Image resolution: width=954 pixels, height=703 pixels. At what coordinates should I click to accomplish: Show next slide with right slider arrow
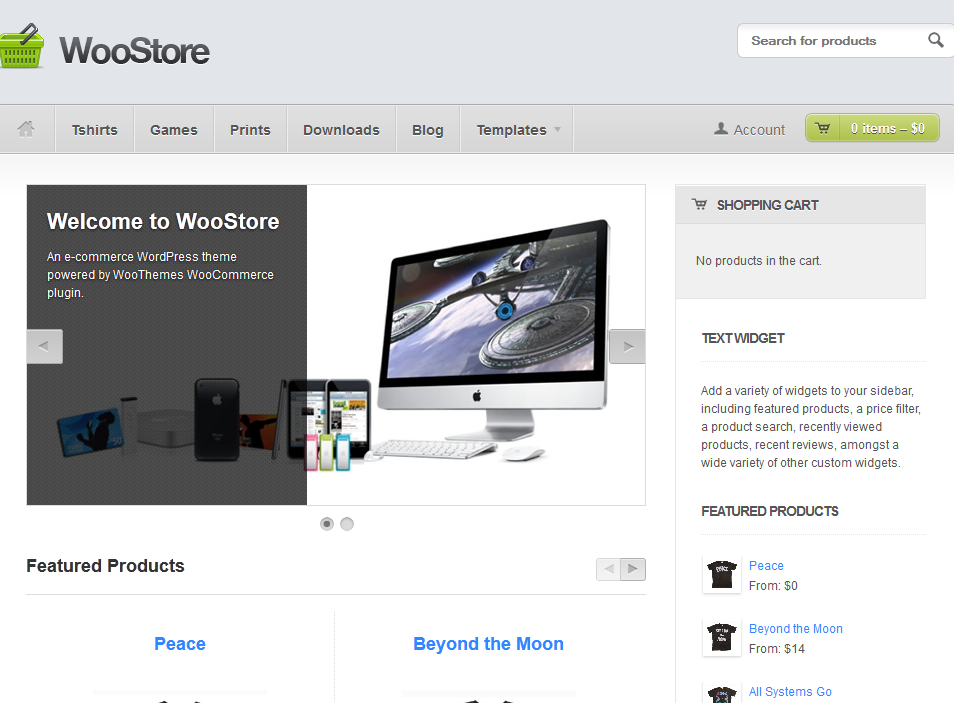point(627,346)
